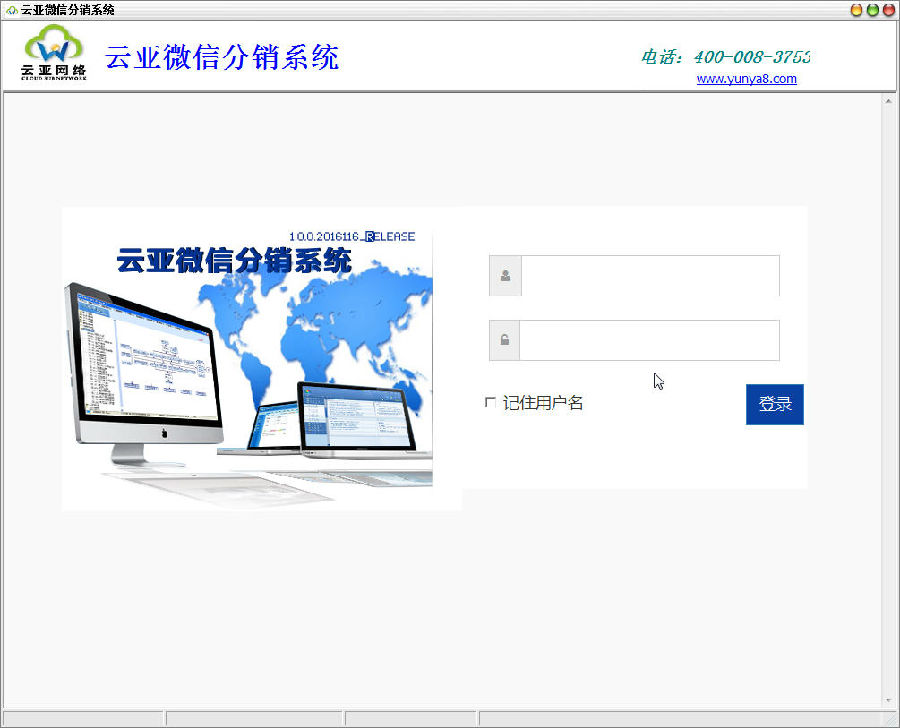Maximize window with the green button

(873, 10)
